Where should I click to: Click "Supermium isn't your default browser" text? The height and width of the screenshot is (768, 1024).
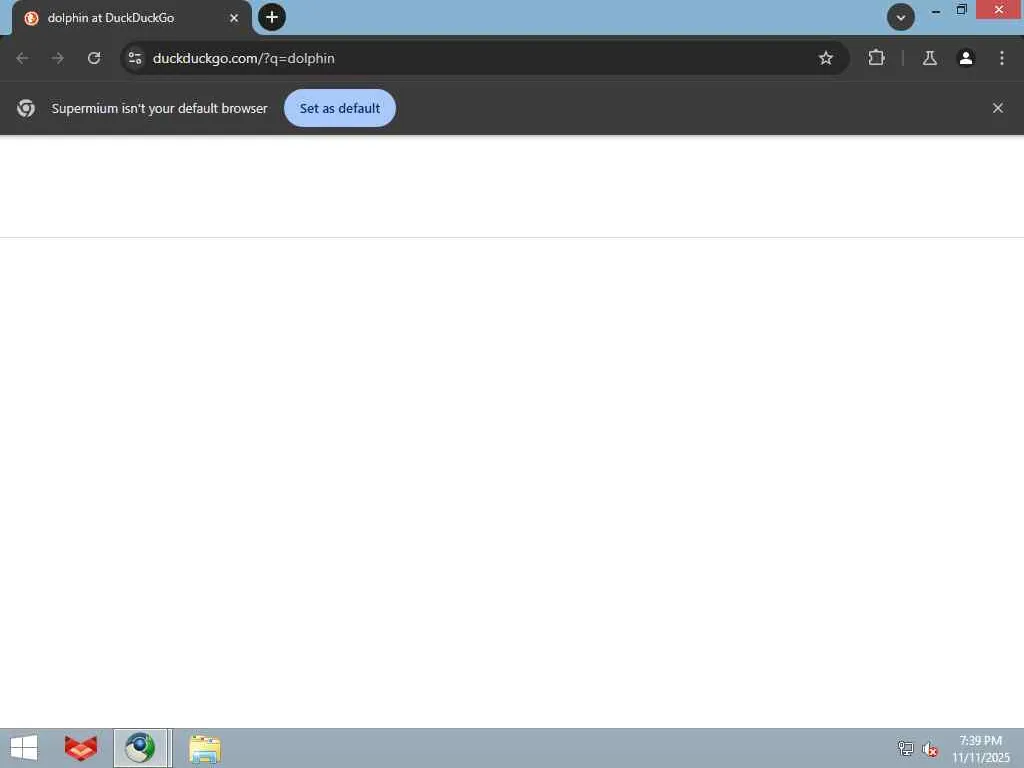click(159, 108)
